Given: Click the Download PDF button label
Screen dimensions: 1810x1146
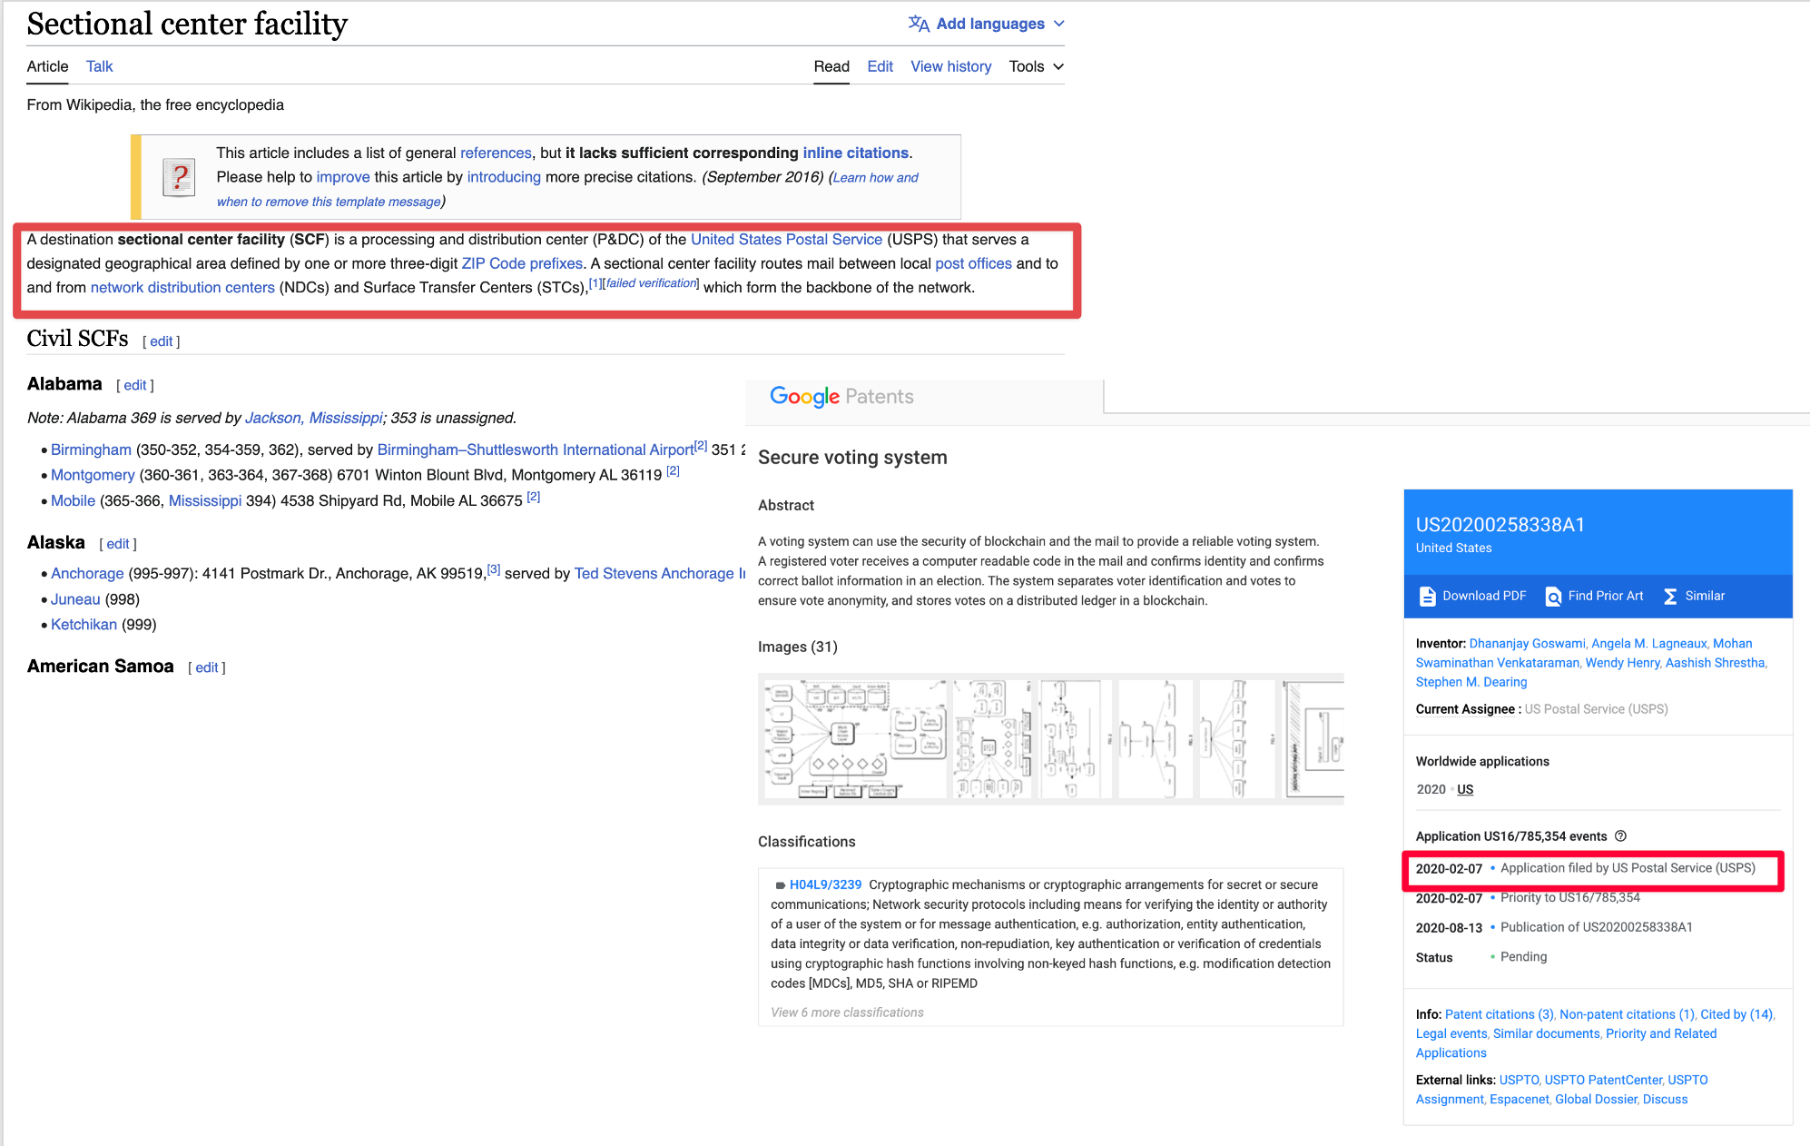Looking at the screenshot, I should (x=1484, y=596).
